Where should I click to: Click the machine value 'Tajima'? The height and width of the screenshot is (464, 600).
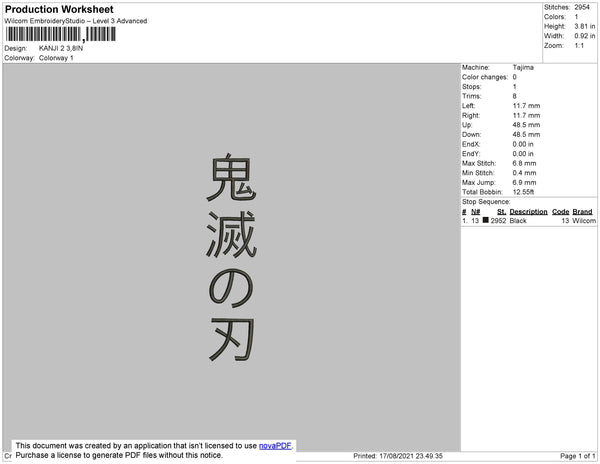pyautogui.click(x=523, y=67)
